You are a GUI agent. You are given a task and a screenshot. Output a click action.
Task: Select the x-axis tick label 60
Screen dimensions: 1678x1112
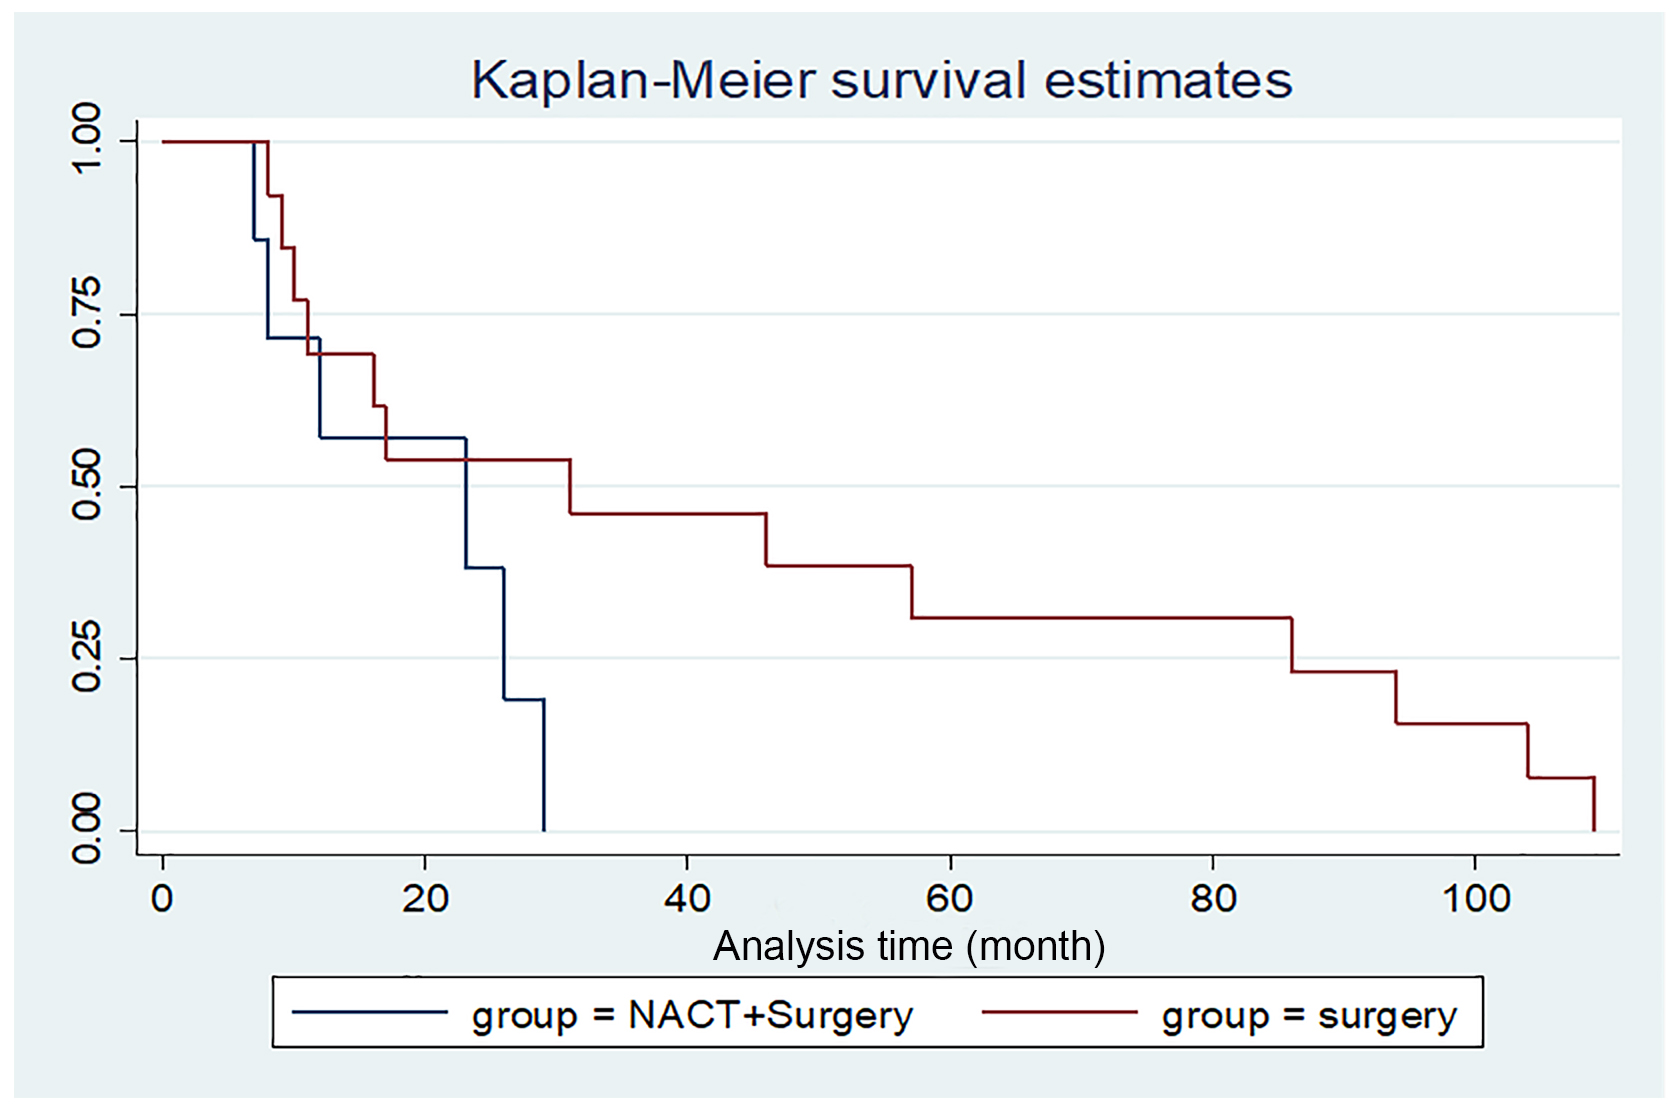click(x=949, y=898)
